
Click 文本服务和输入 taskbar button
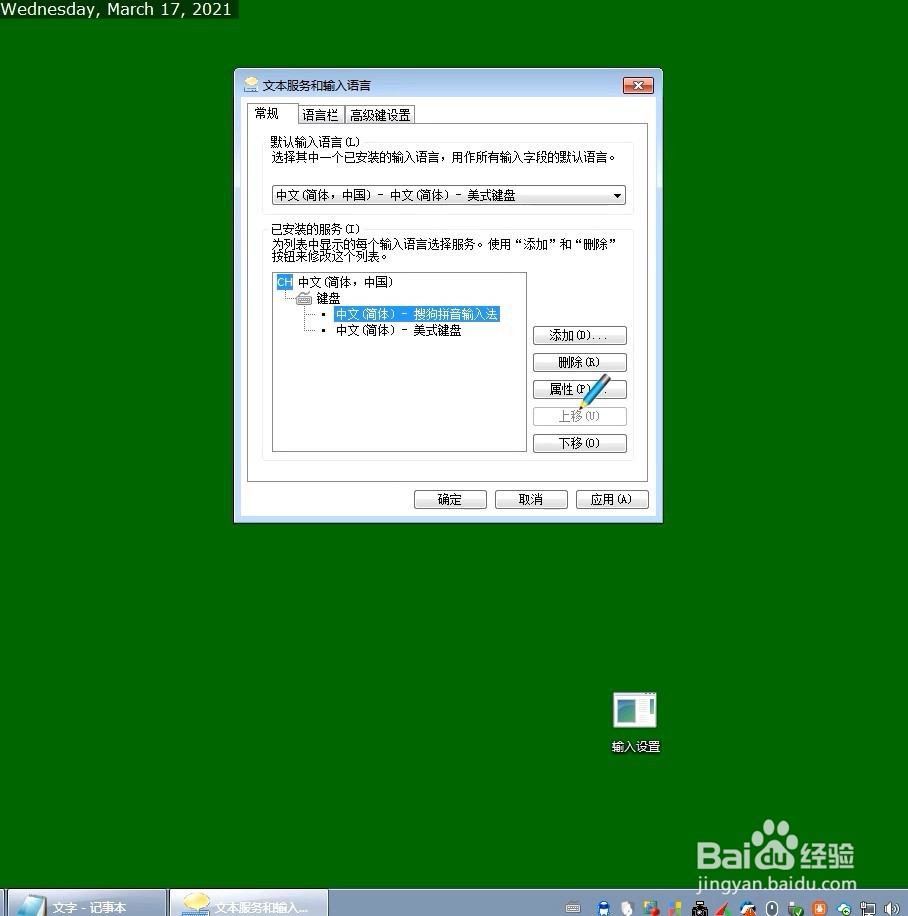[249, 904]
